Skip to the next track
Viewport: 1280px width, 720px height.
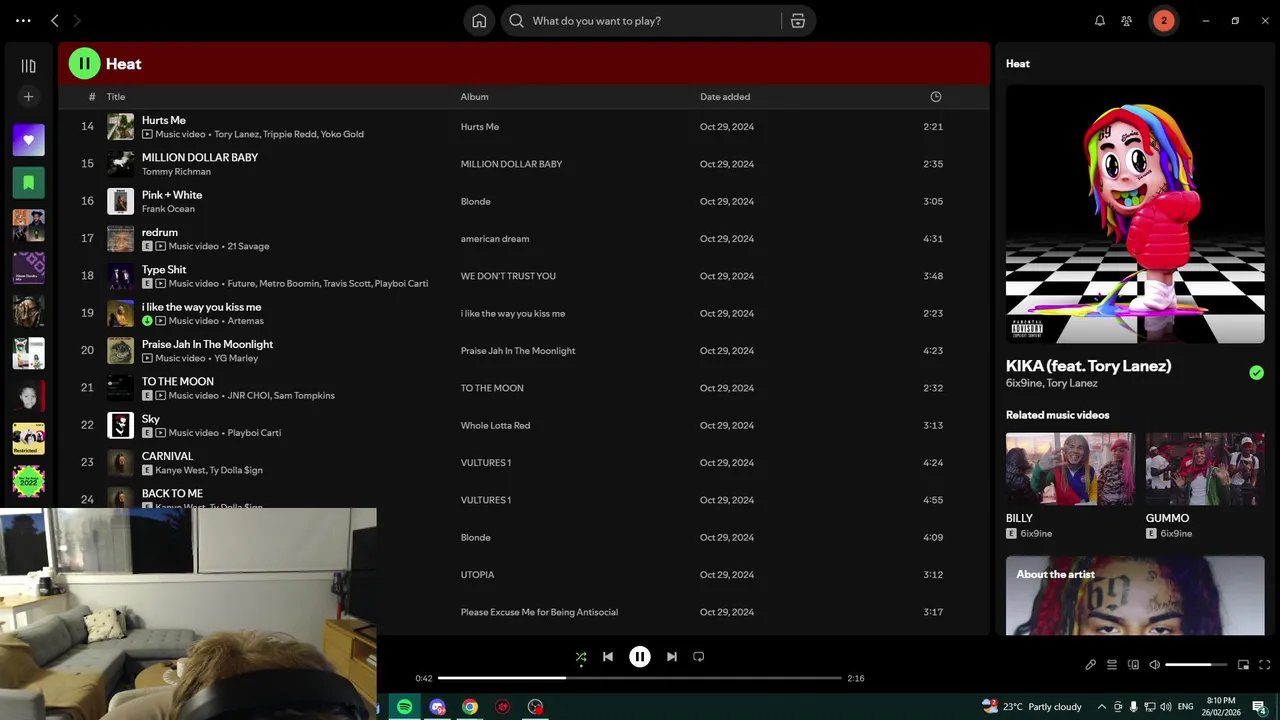point(672,657)
